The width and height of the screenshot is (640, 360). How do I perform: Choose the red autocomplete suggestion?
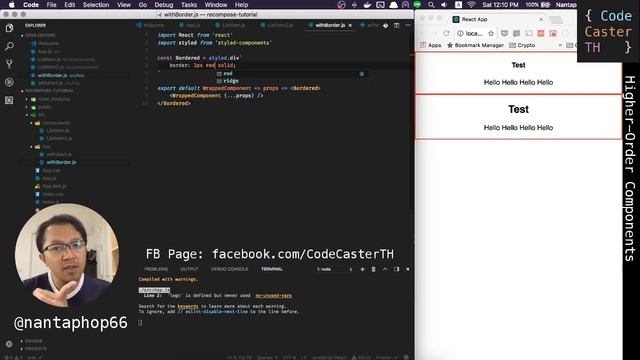pyautogui.click(x=228, y=74)
